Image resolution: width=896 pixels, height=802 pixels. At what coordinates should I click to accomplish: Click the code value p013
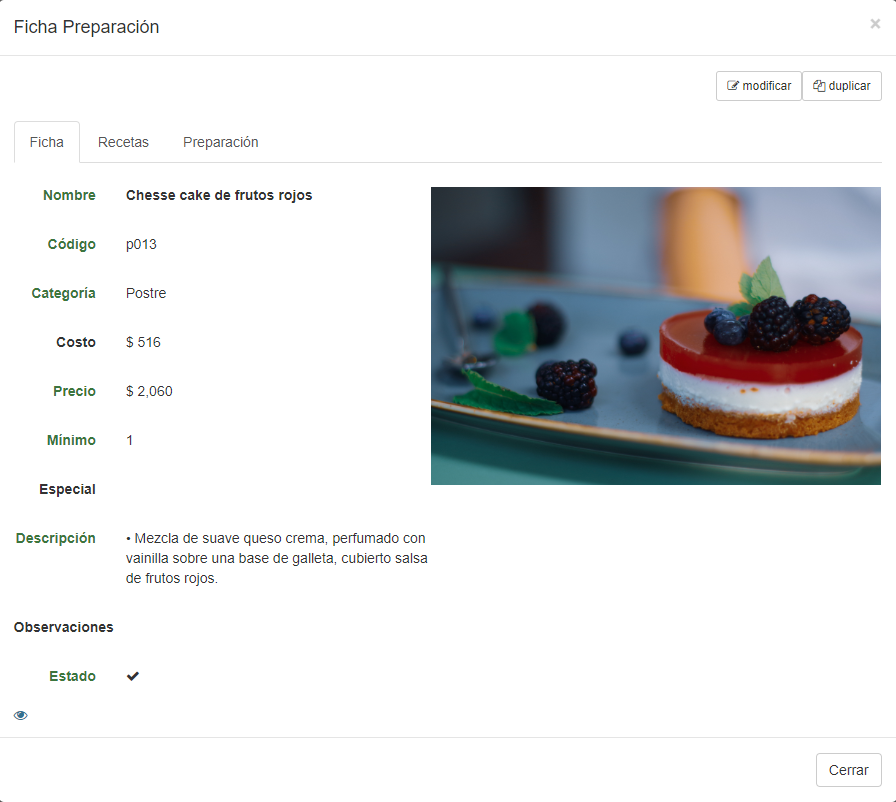141,244
